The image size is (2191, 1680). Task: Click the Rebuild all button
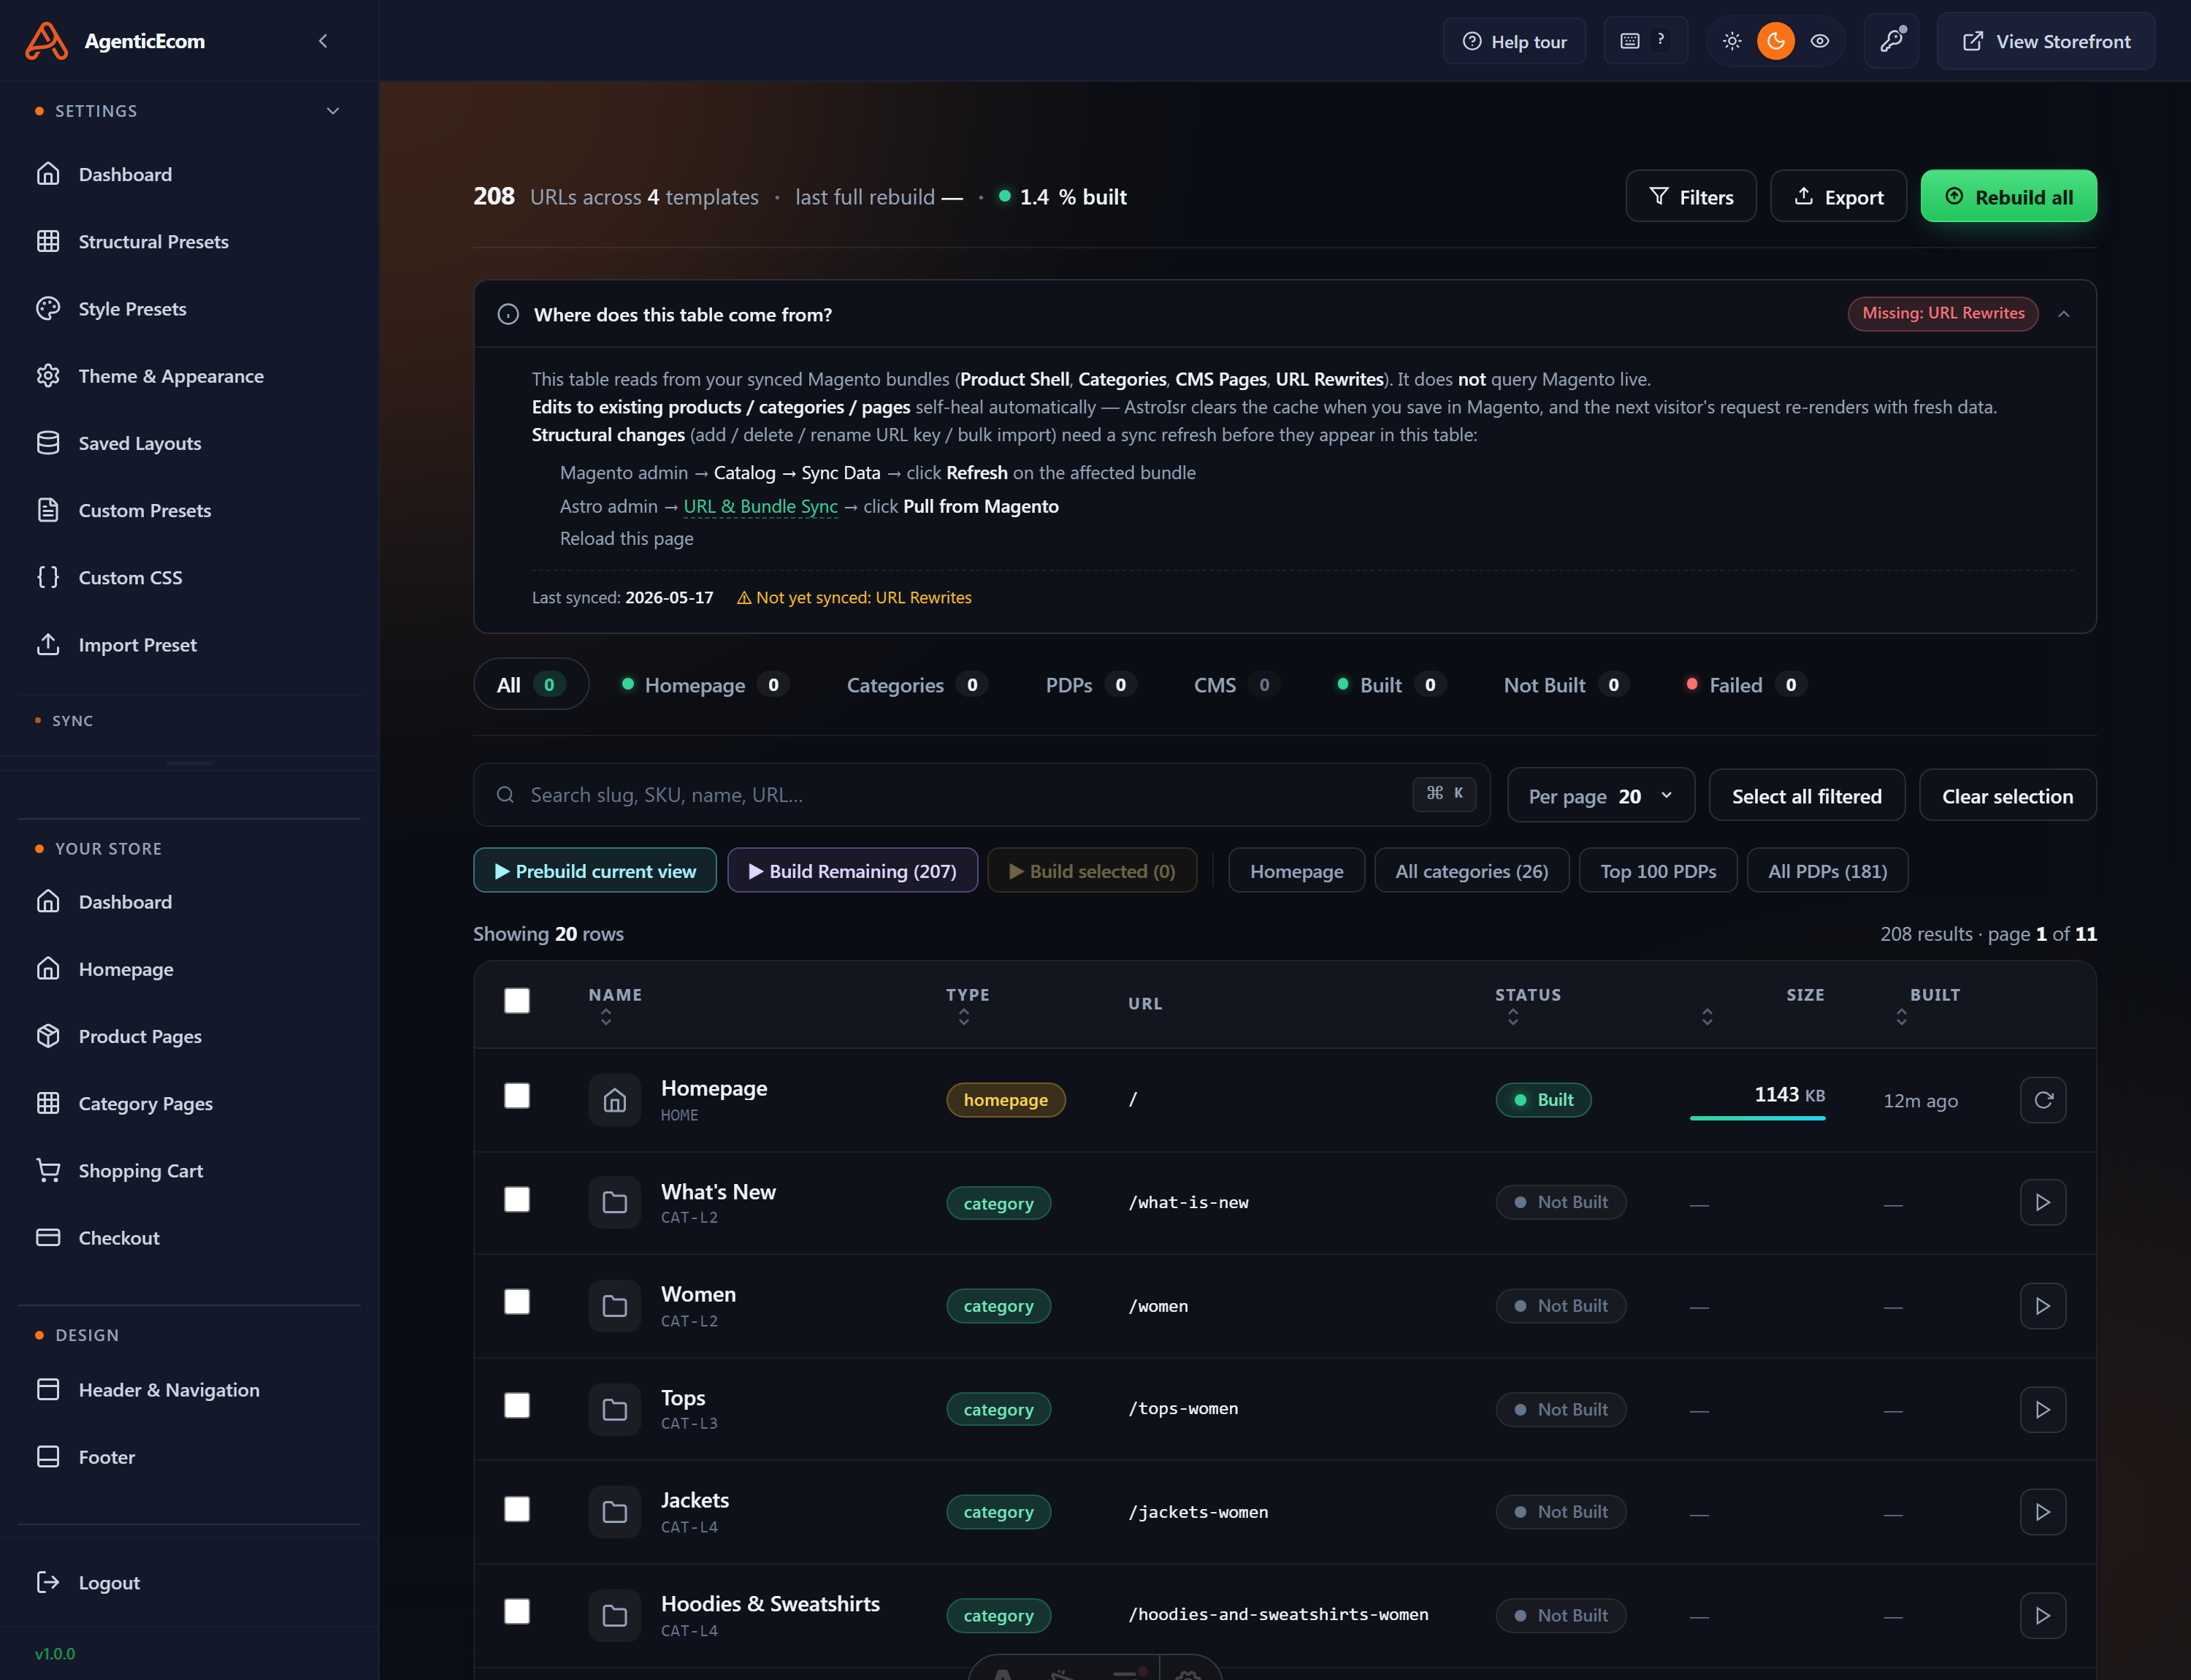click(x=2008, y=197)
